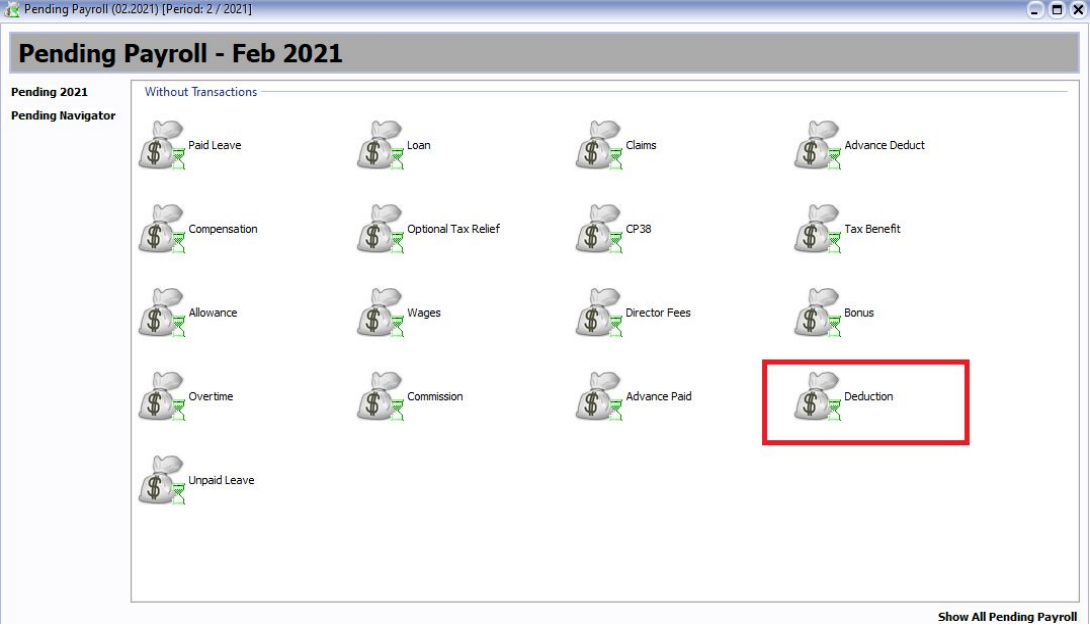Click the Wages money bag icon

[x=381, y=314]
